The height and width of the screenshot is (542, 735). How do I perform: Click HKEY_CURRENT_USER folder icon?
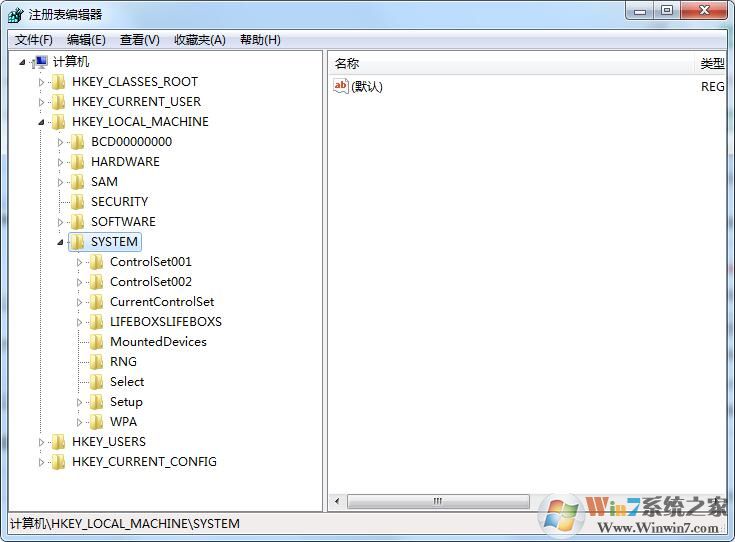pyautogui.click(x=58, y=102)
